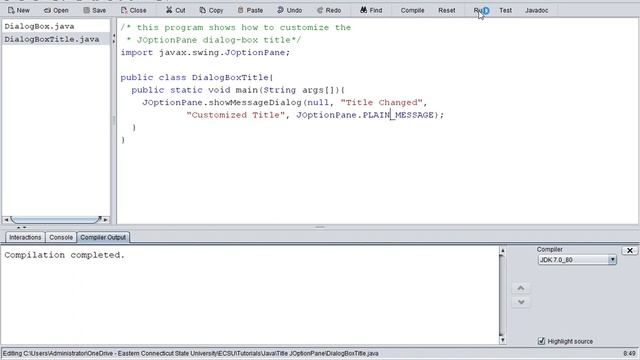Screen dimensions: 640x360
Task: Reset the interactions with Reset button
Action: coord(447,10)
